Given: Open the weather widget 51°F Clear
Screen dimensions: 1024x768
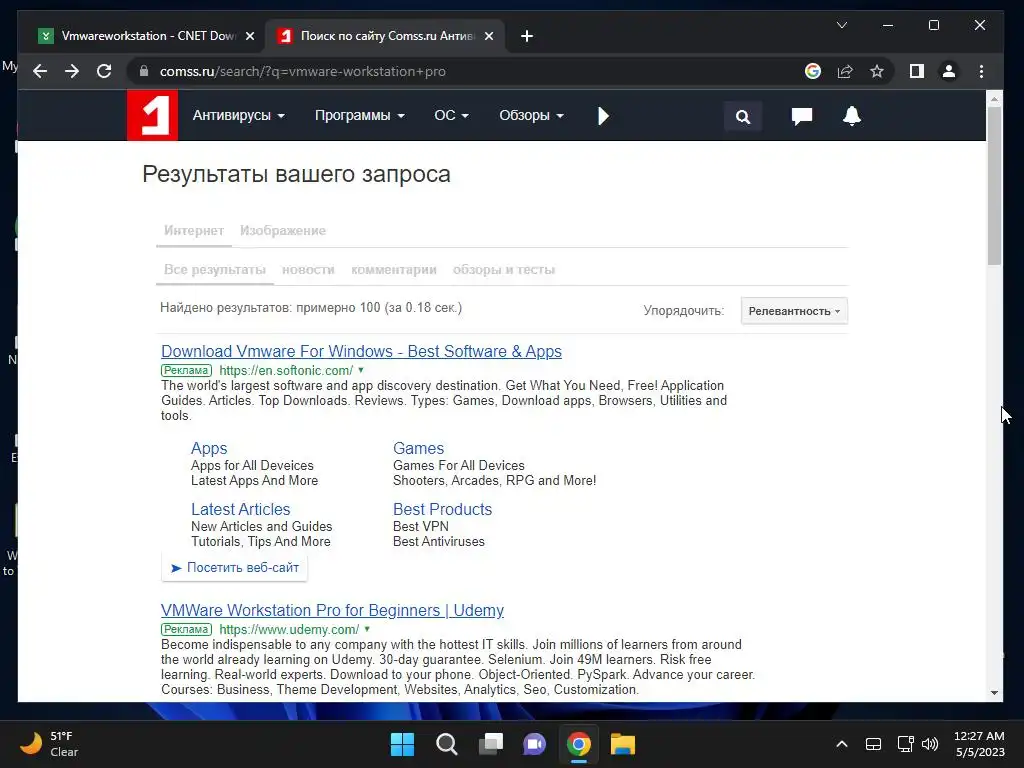Looking at the screenshot, I should (50, 744).
